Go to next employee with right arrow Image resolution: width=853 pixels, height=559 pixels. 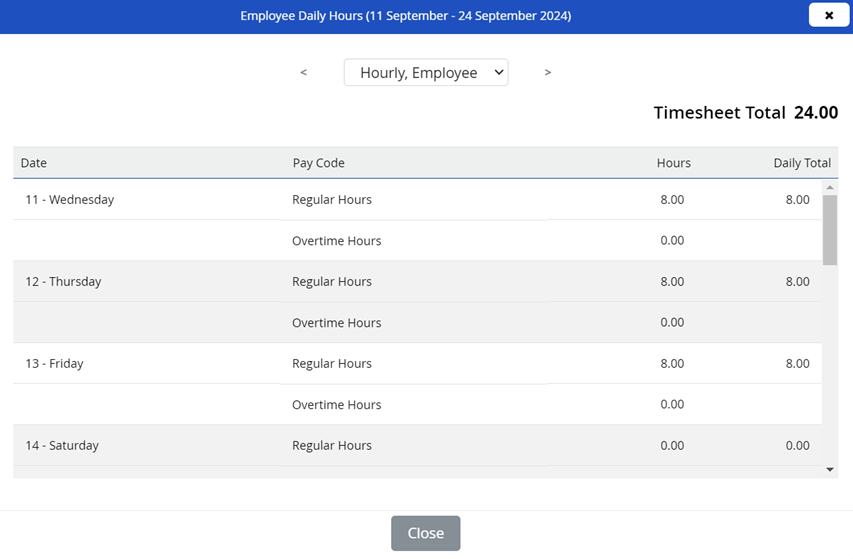coord(547,72)
